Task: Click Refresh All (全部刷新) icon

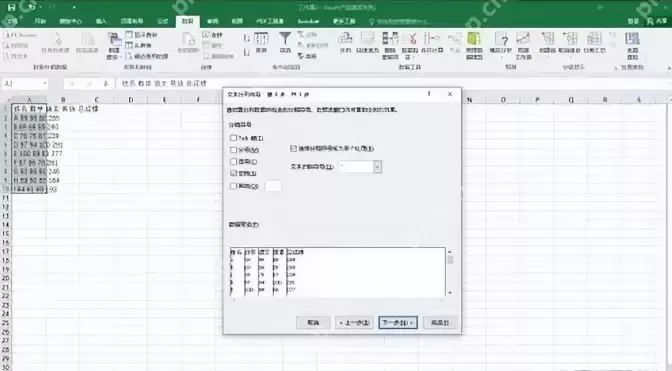Action: tap(189, 43)
